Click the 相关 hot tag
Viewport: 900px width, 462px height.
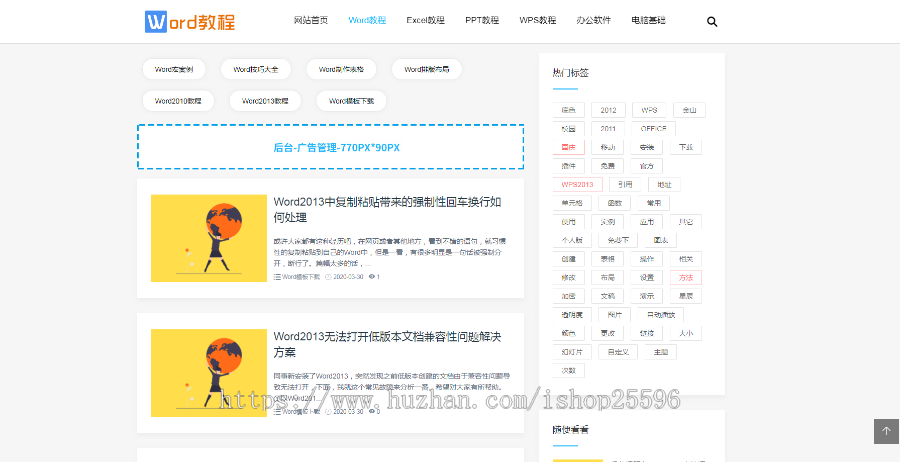(686, 259)
